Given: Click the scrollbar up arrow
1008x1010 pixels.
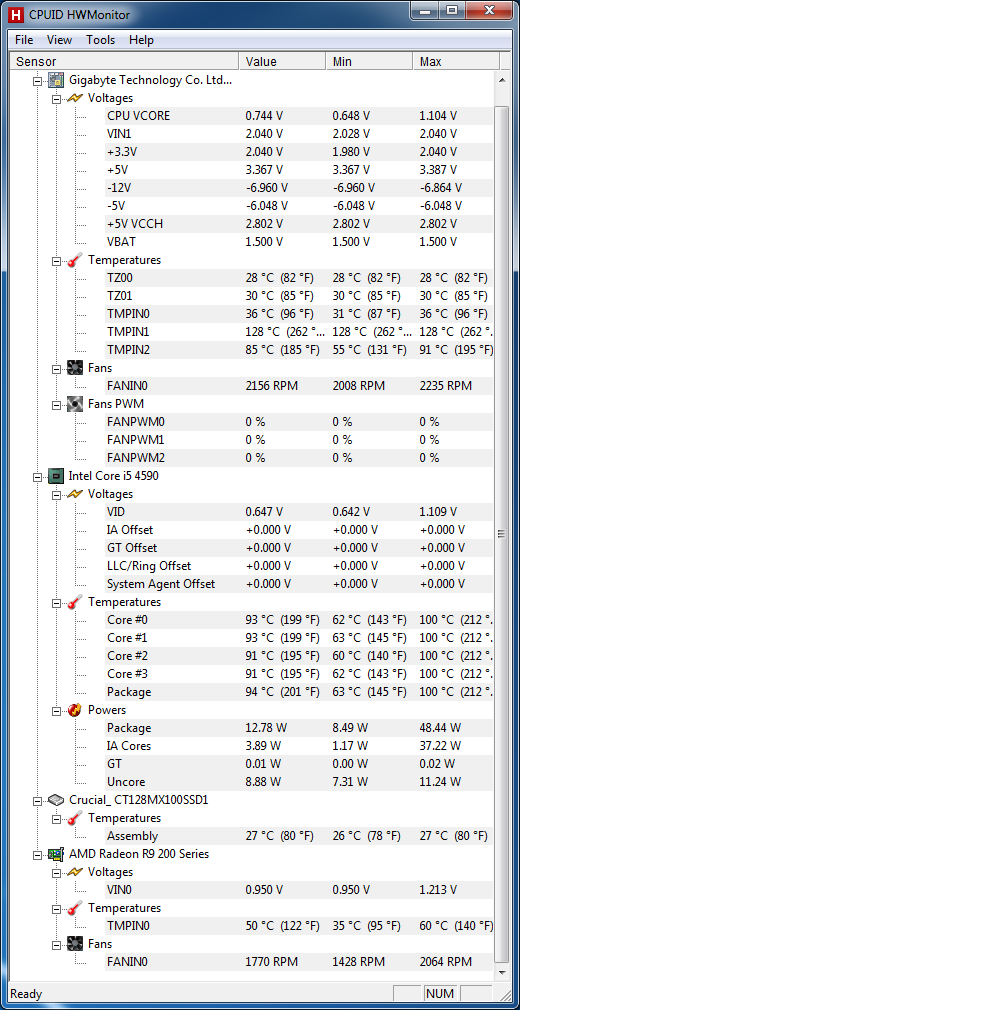Looking at the screenshot, I should pos(502,80).
